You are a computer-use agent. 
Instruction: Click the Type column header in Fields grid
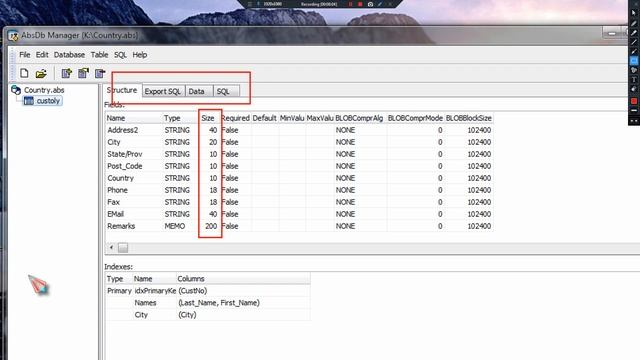[x=180, y=118]
